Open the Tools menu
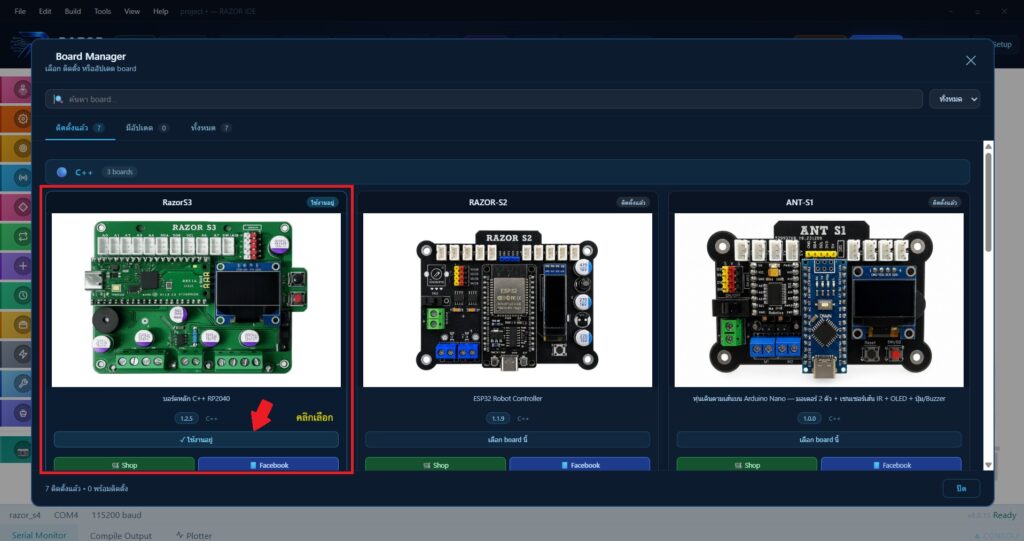 103,11
